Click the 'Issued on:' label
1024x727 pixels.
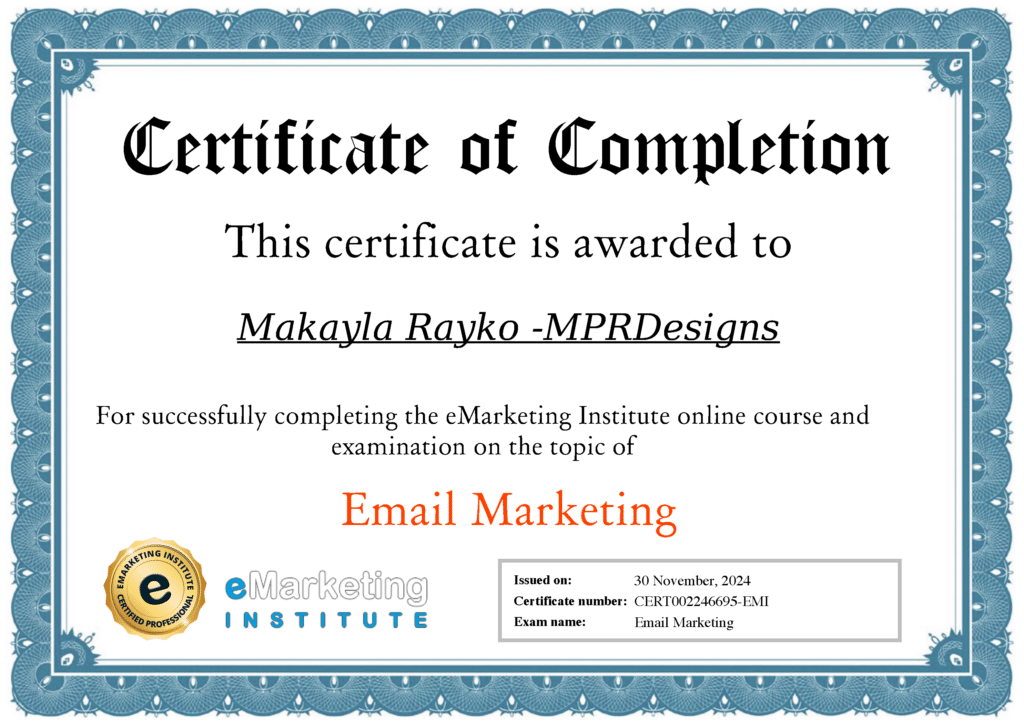click(542, 580)
